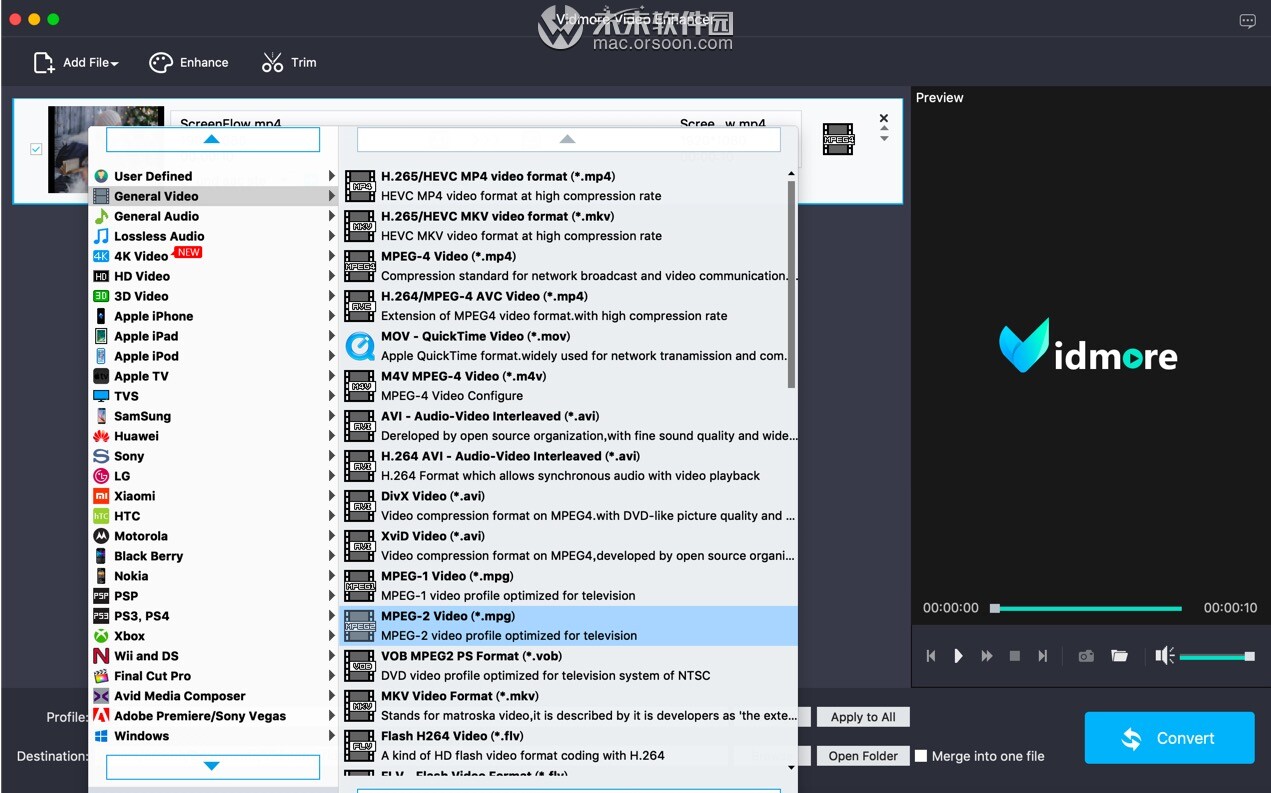Click the Lossless Audio music icon
Screen dimensions: 1271x793
pyautogui.click(x=101, y=236)
